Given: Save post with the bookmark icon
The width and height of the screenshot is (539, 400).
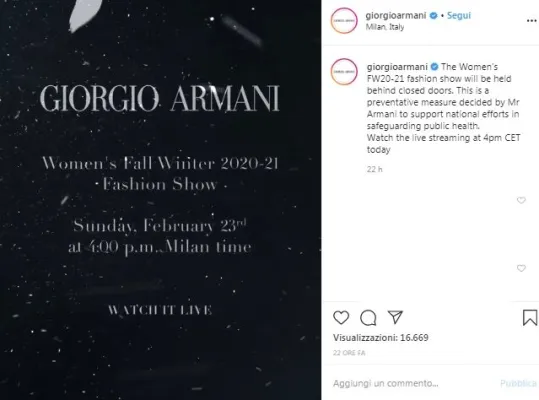Looking at the screenshot, I should click(x=530, y=317).
